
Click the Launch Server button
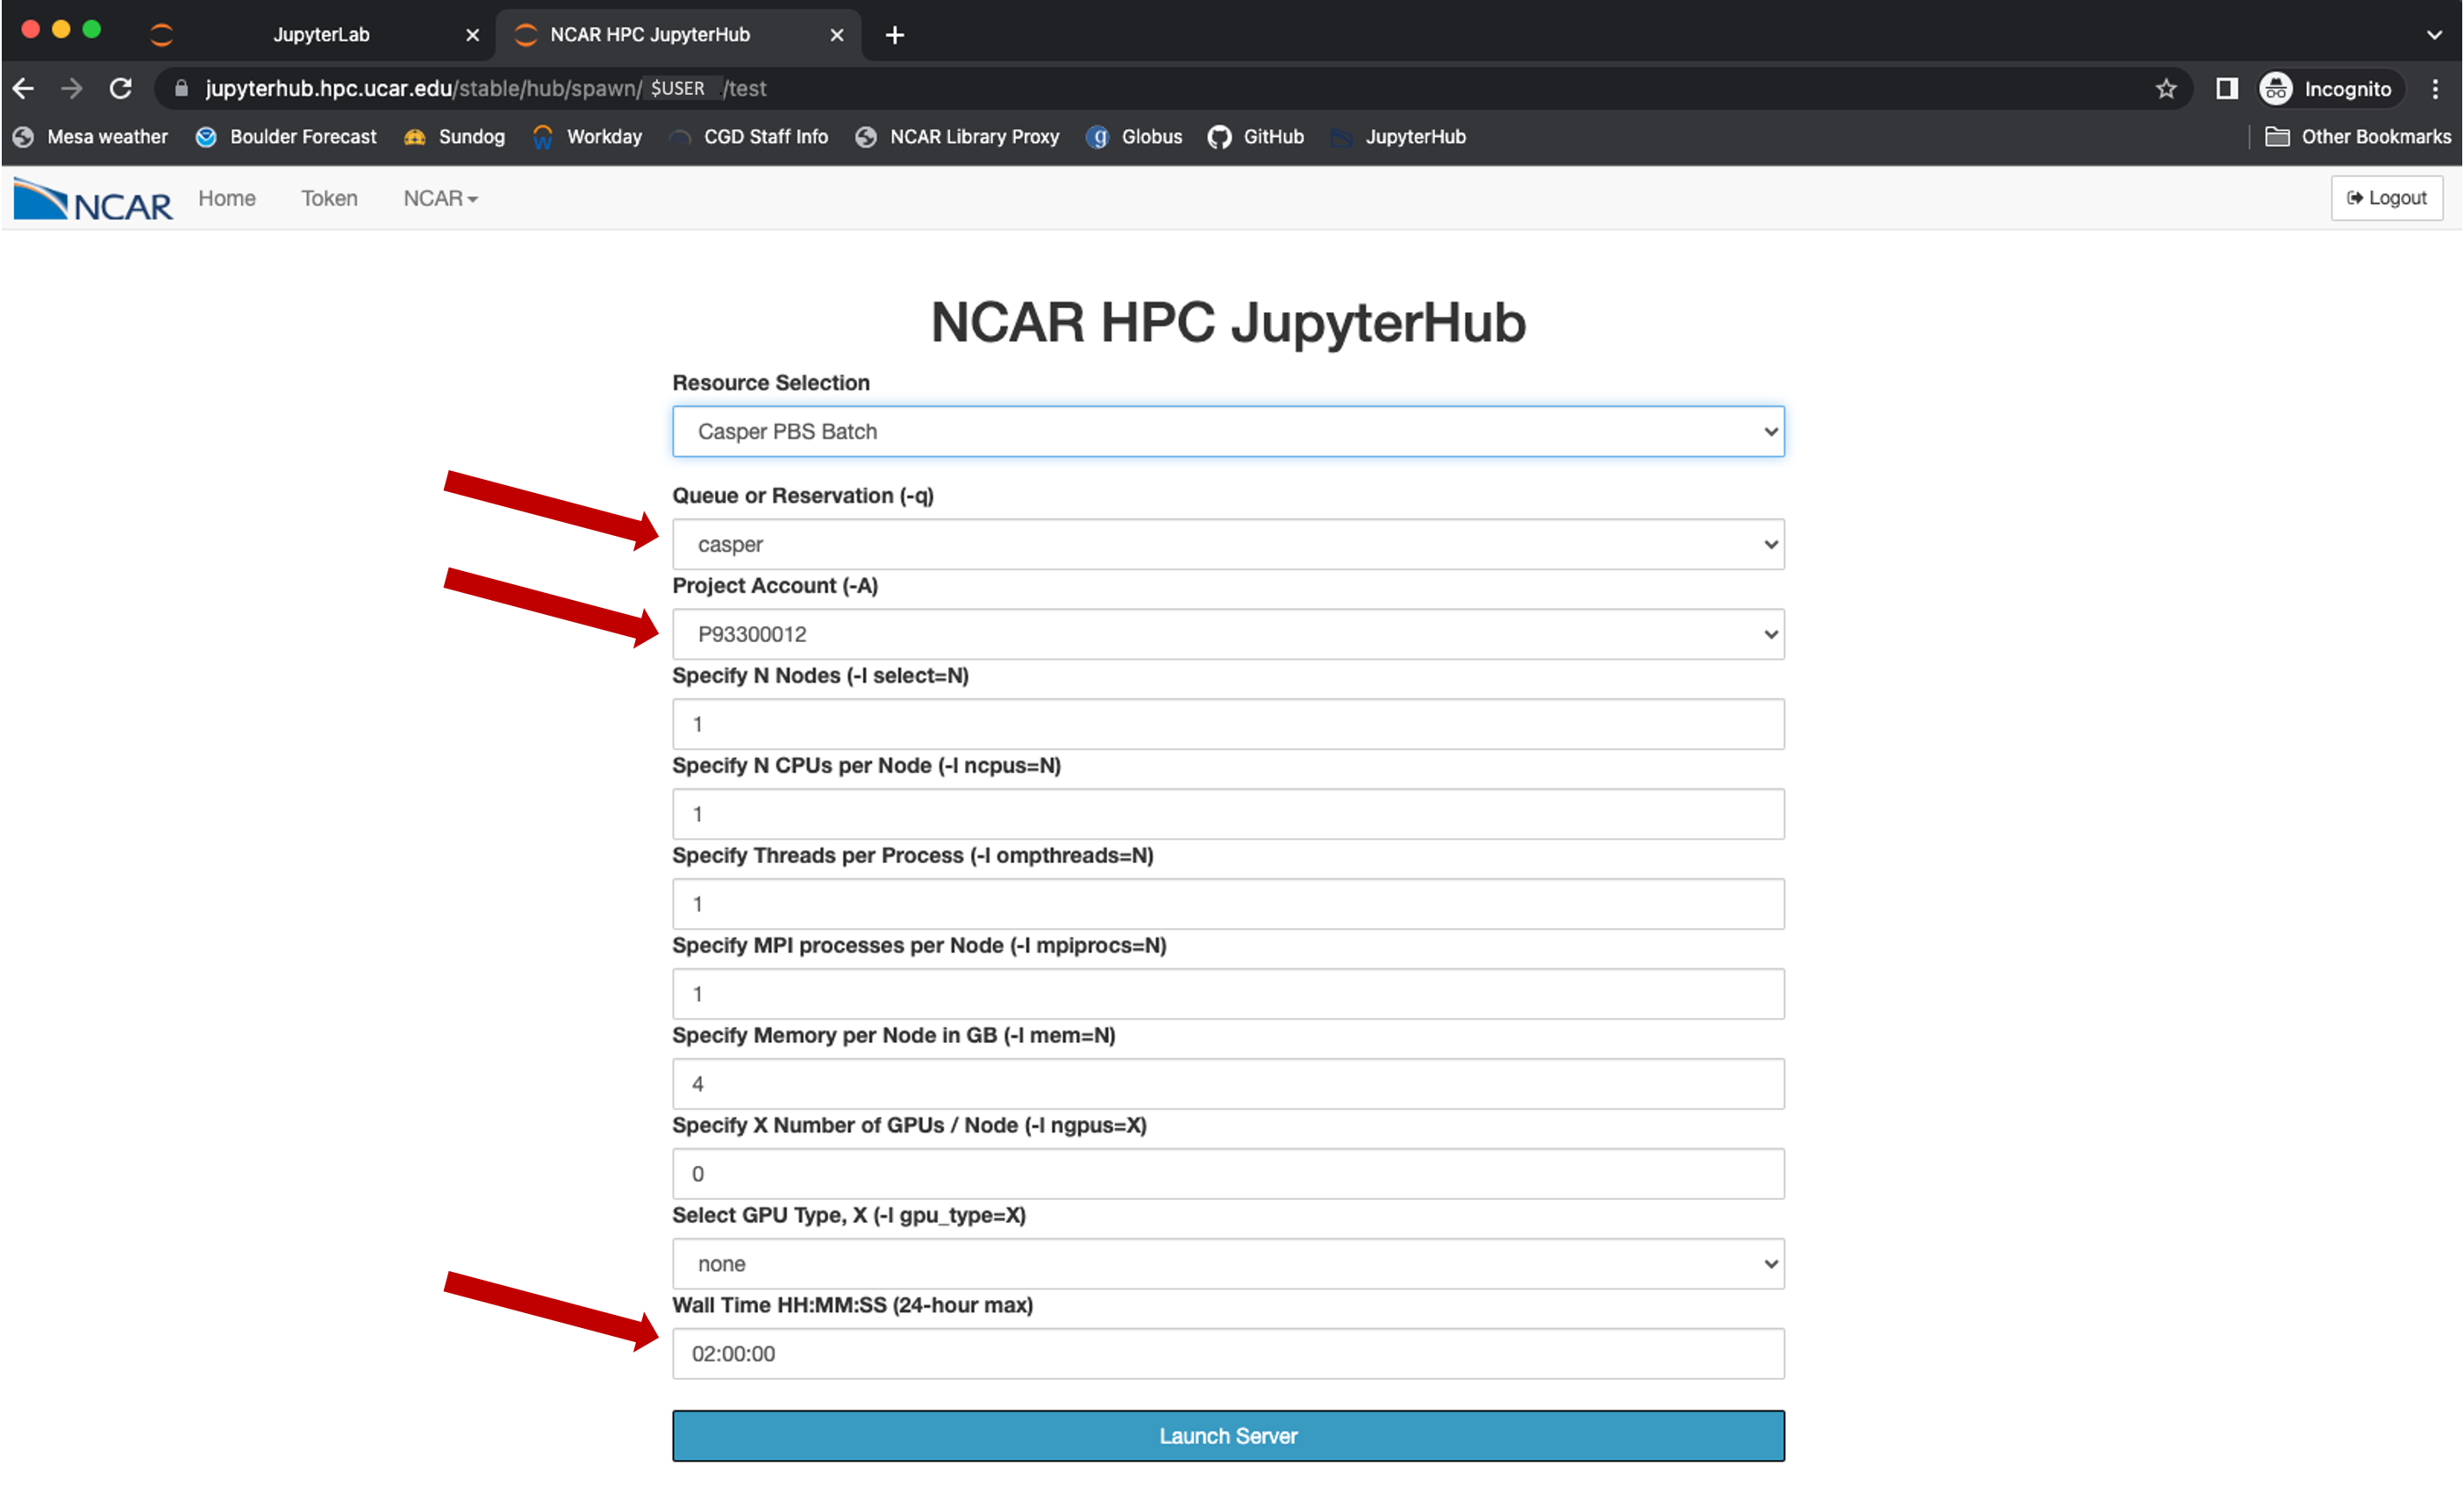(1226, 1435)
